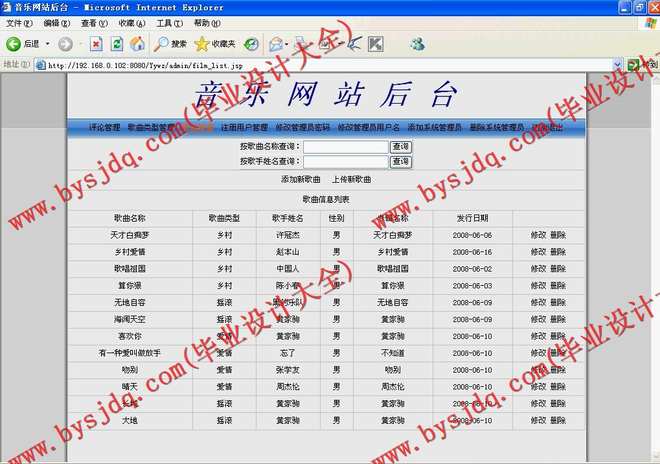
Task: Click the Back navigation arrow icon
Action: [x=14, y=44]
